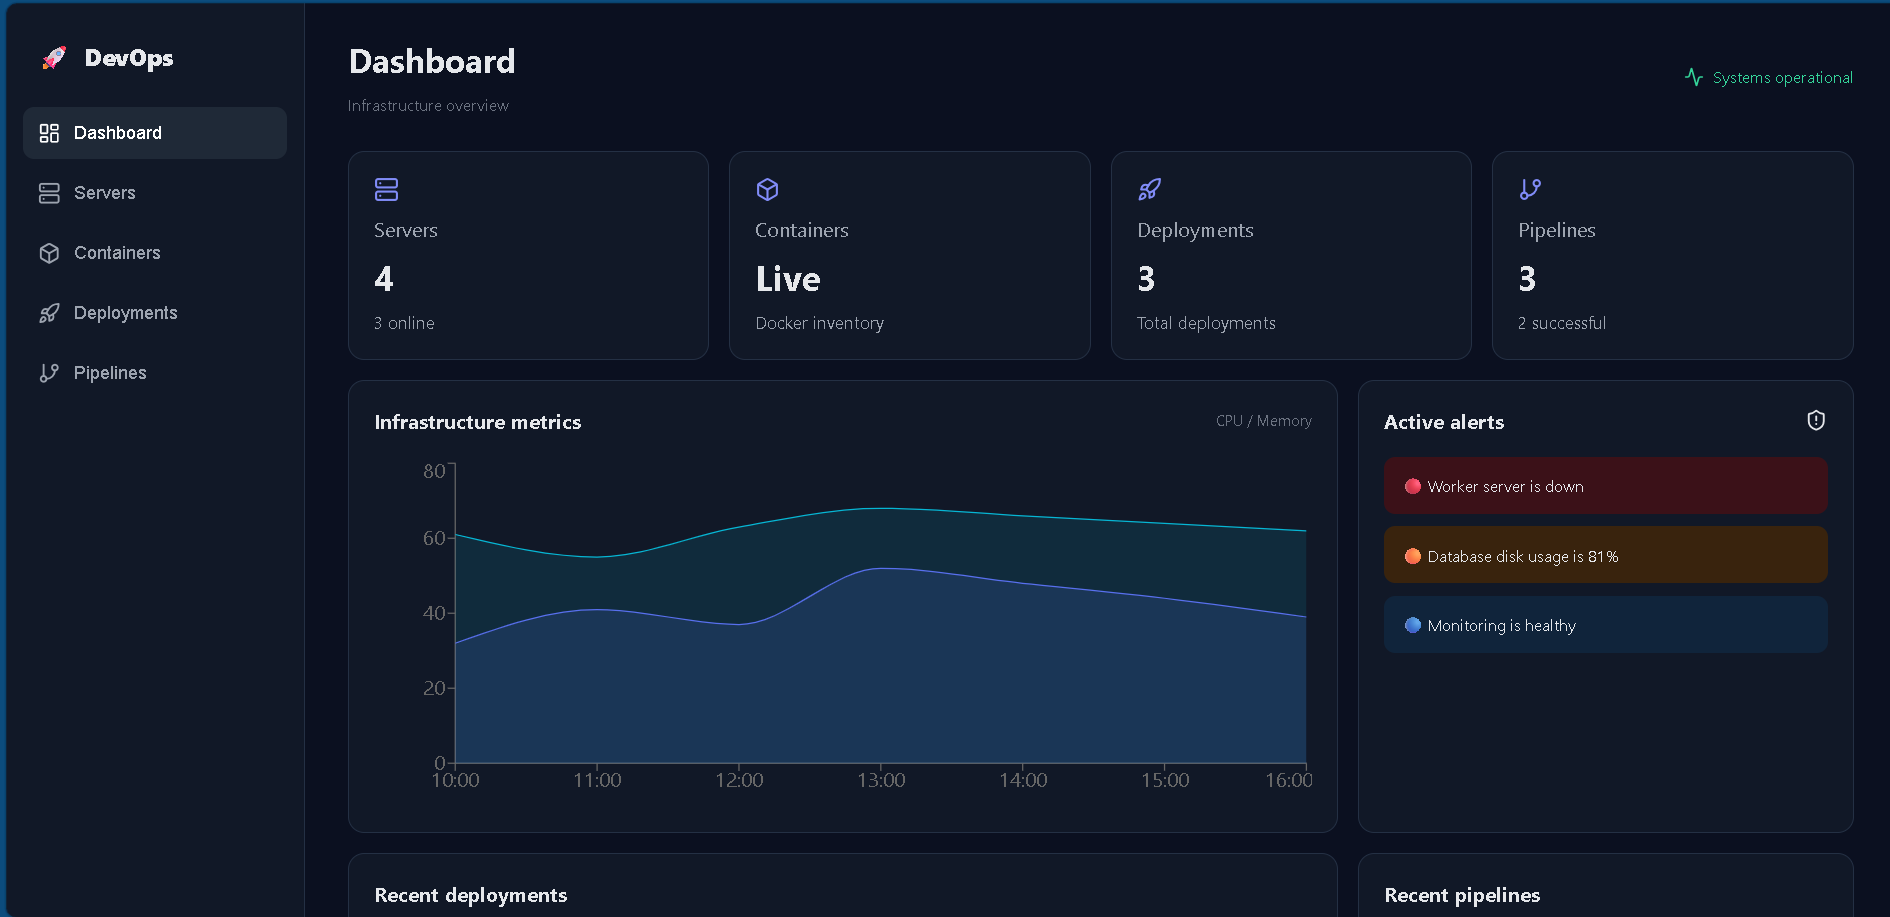The width and height of the screenshot is (1890, 917).
Task: Click the 'Infrastructure metrics' heading
Action: point(478,422)
